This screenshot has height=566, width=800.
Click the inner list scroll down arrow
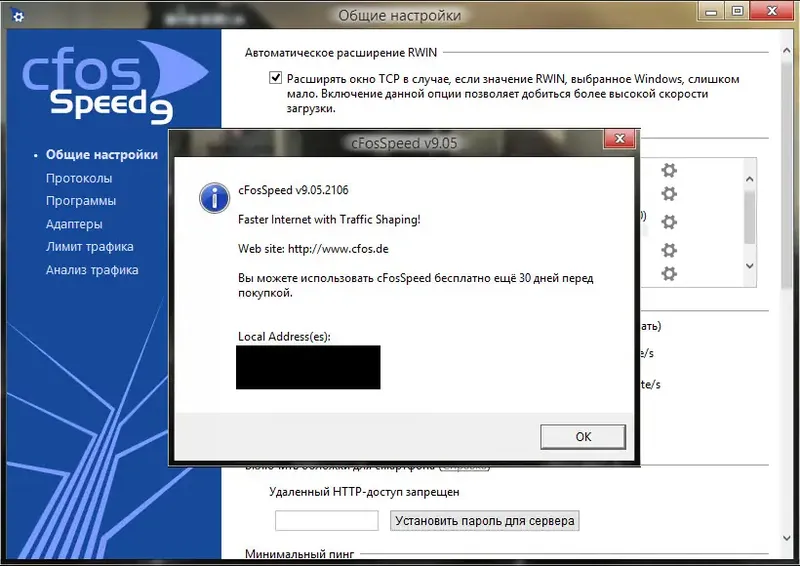749,266
